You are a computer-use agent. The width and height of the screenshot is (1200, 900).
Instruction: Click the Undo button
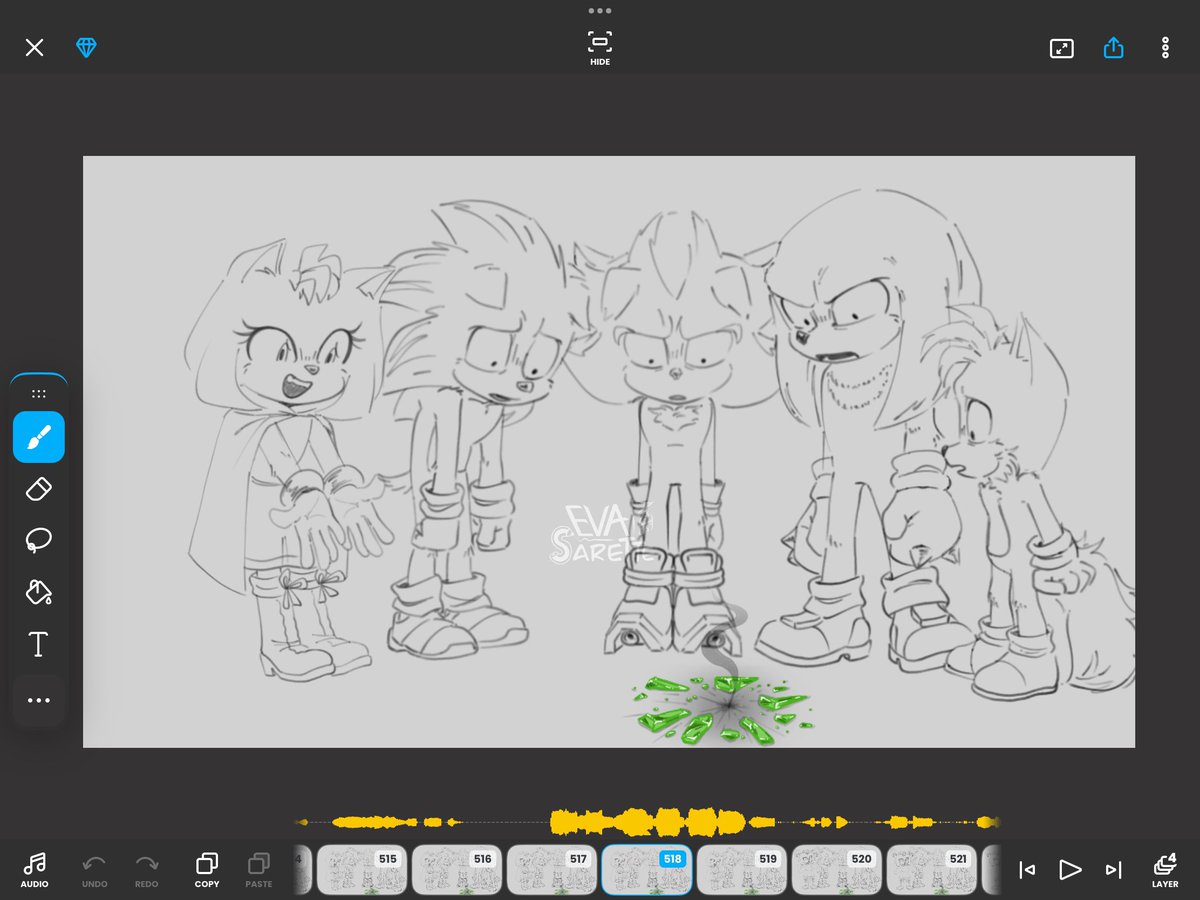click(94, 870)
